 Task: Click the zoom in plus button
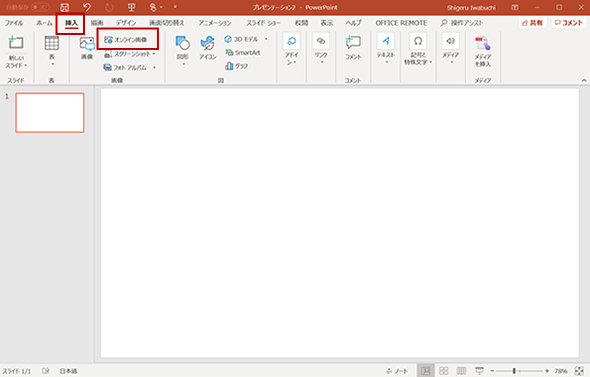[547, 371]
